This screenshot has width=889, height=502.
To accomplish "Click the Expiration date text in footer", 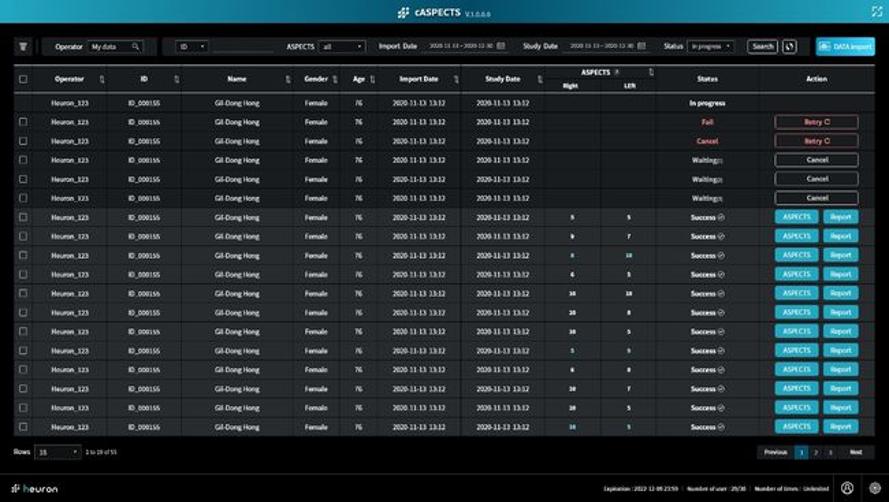I will pyautogui.click(x=641, y=488).
